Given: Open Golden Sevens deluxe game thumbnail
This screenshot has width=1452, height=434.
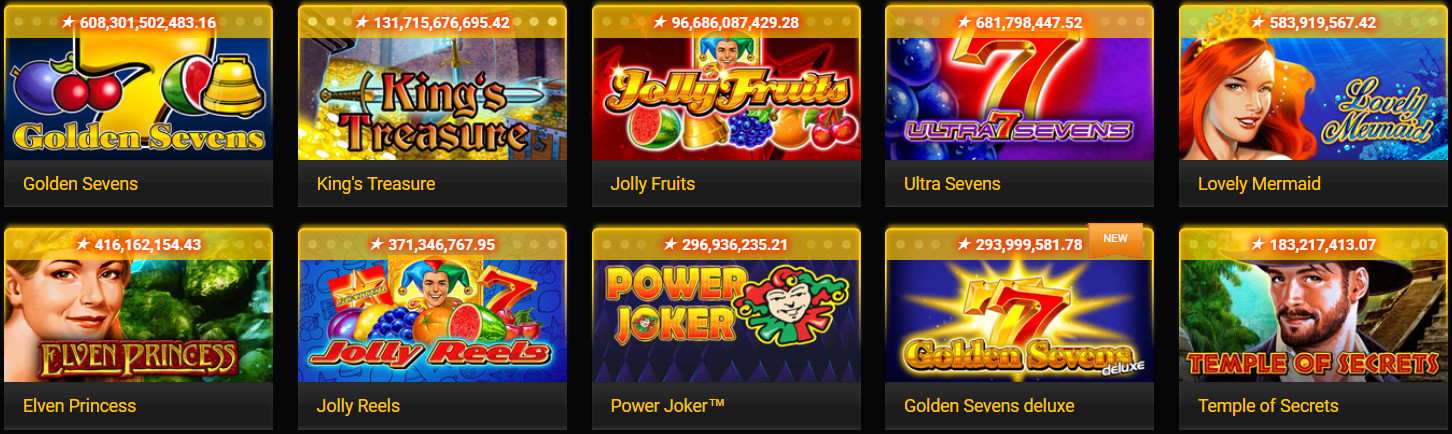Looking at the screenshot, I should tap(1019, 320).
